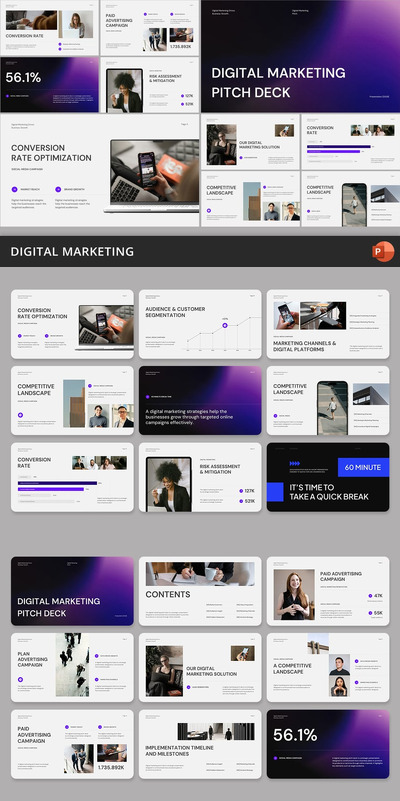Click the 'It's time to take a quick break' text
400x801 pixels.
tap(329, 492)
